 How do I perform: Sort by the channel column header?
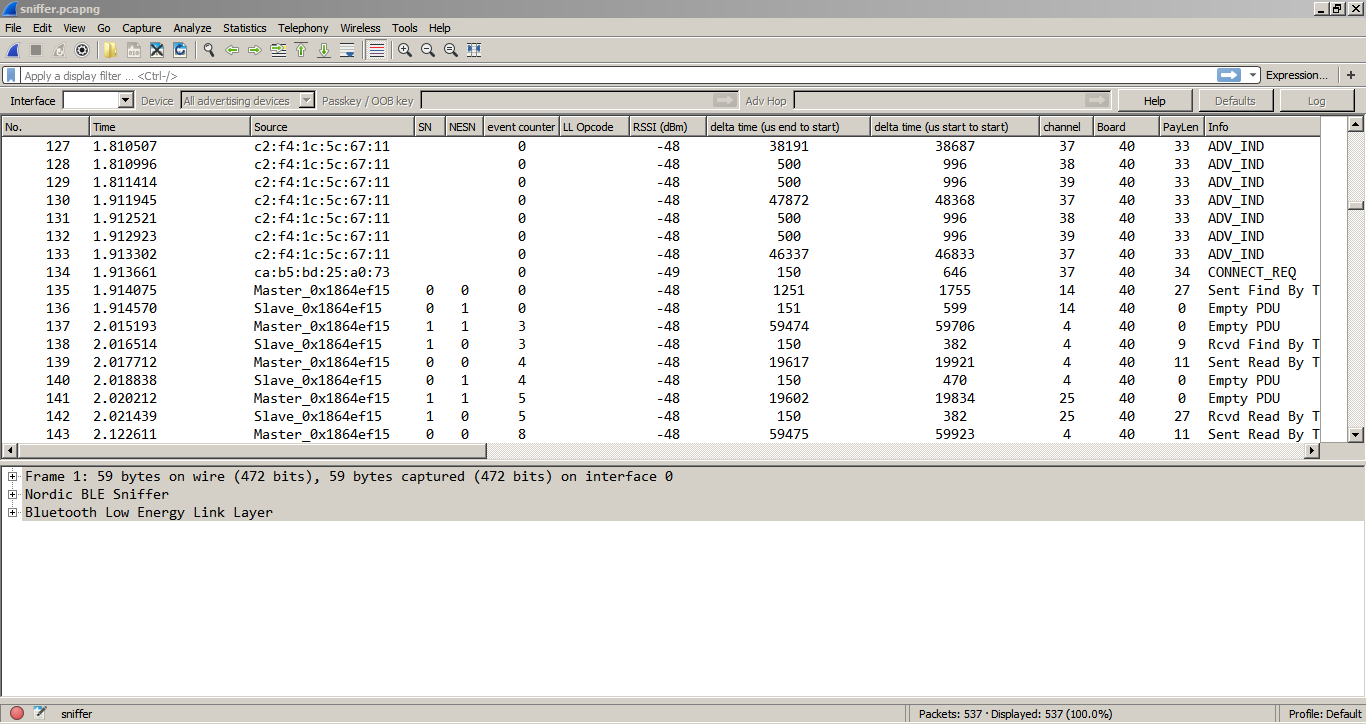click(x=1066, y=127)
